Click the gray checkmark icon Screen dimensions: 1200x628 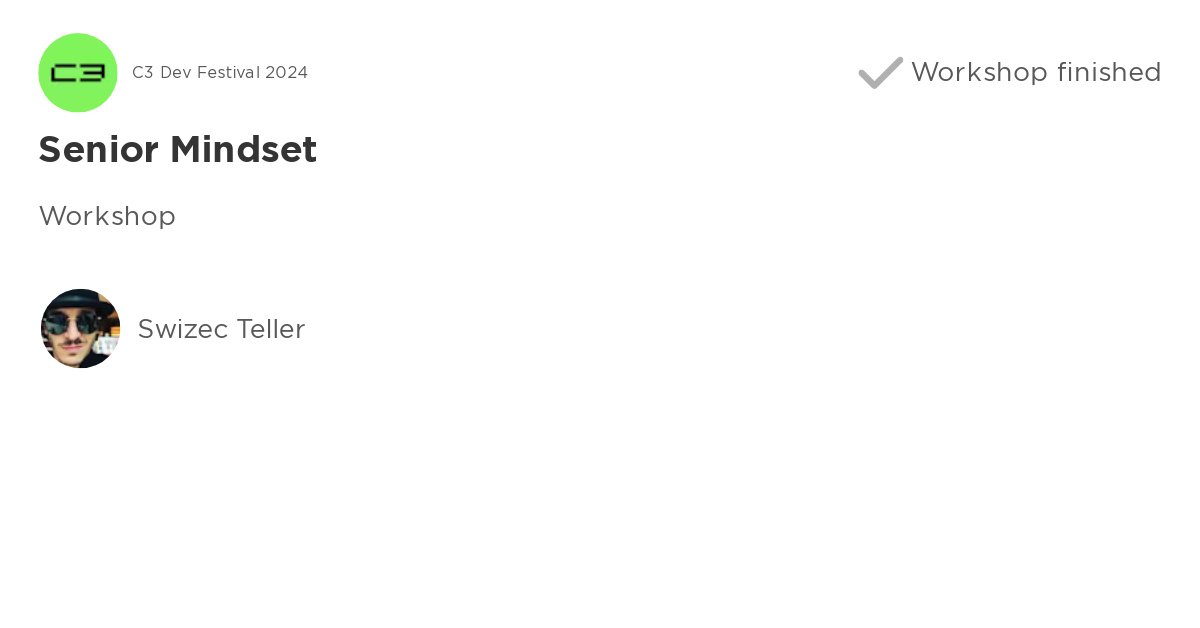(880, 73)
